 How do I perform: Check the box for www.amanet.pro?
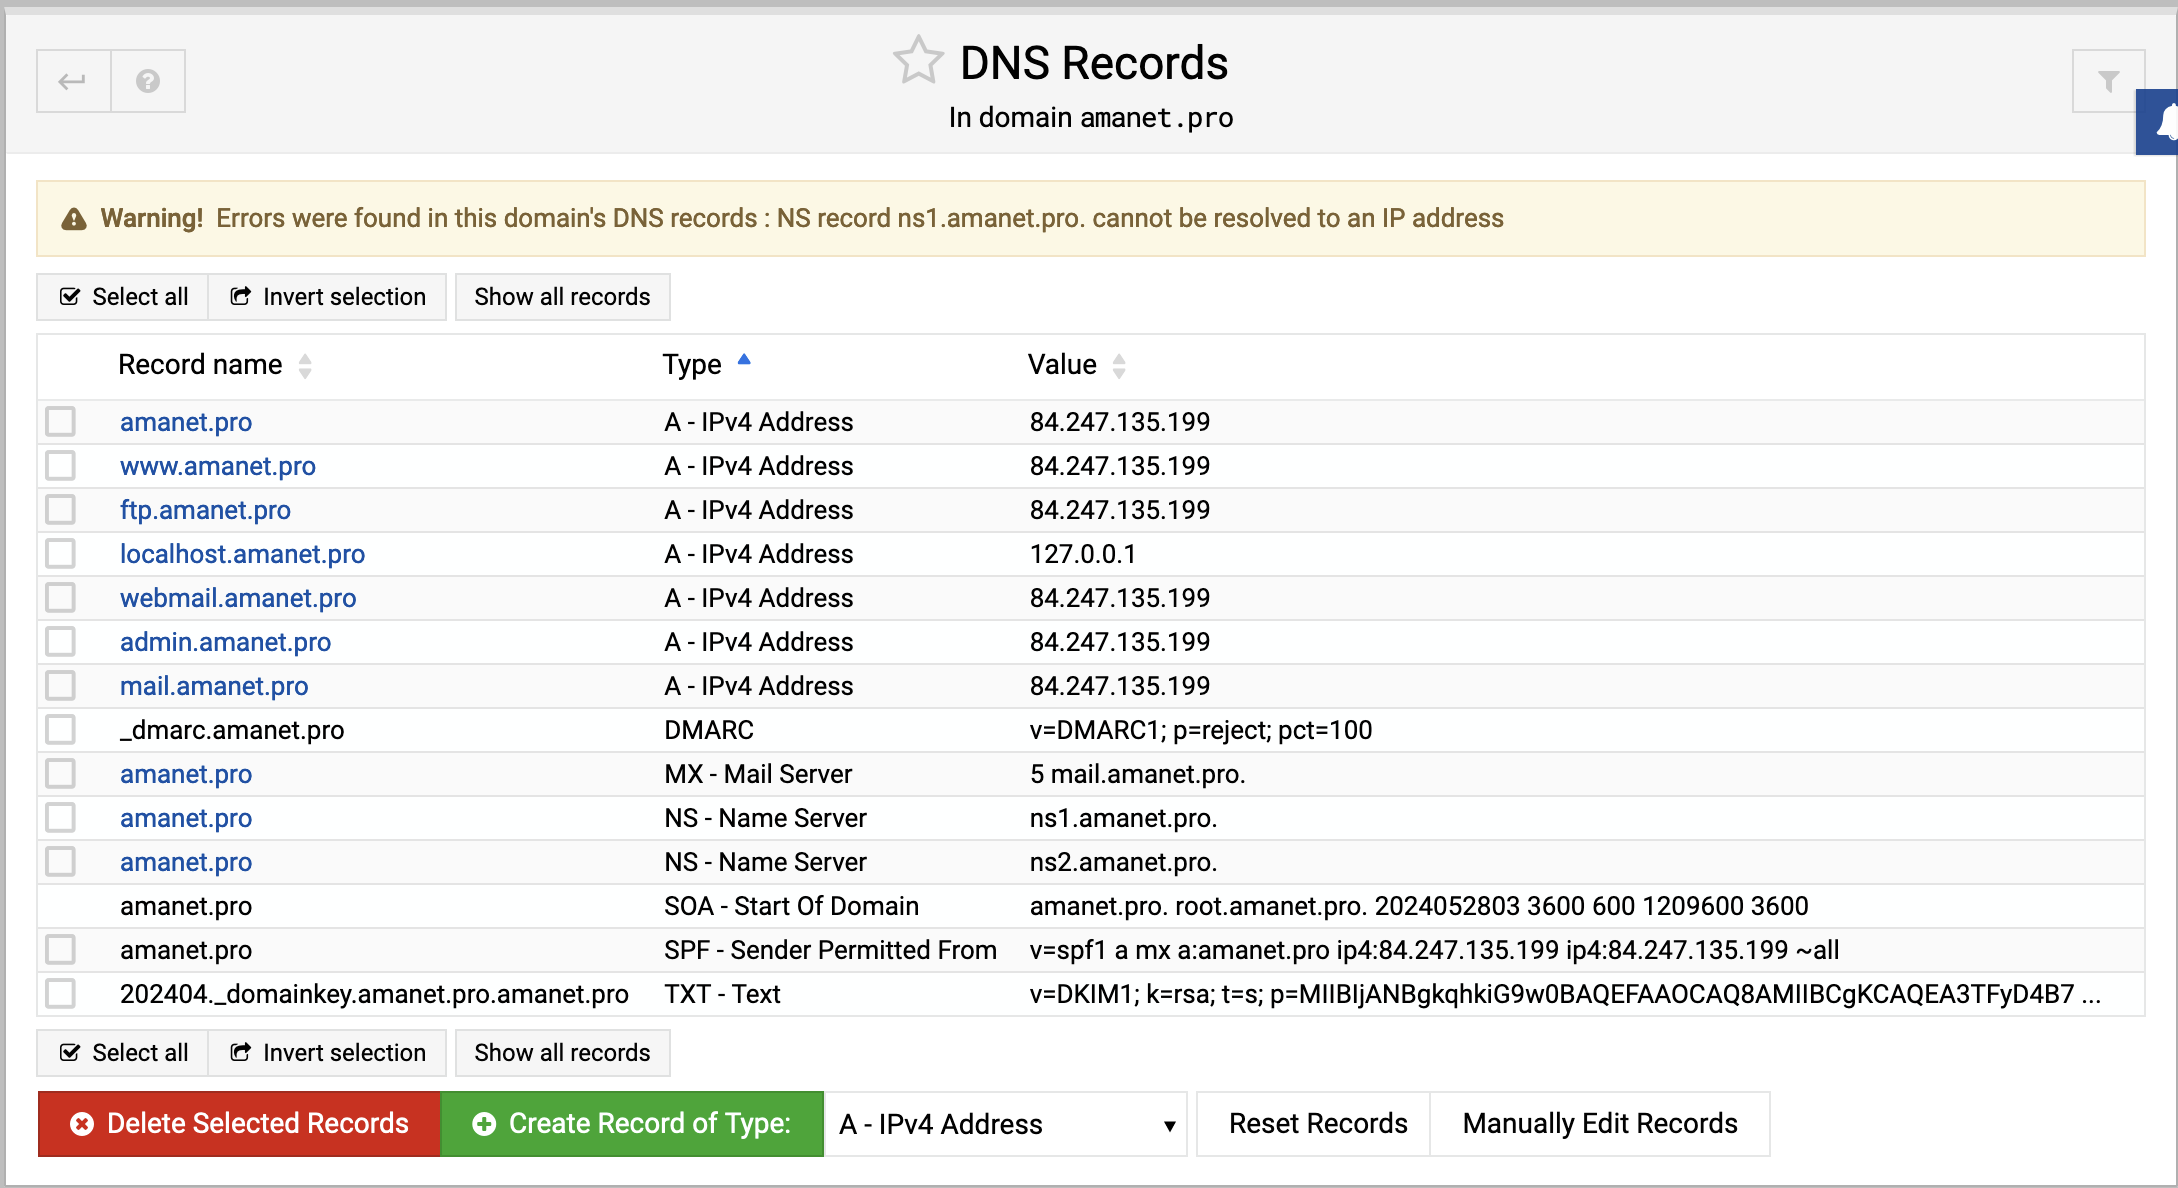click(x=60, y=466)
